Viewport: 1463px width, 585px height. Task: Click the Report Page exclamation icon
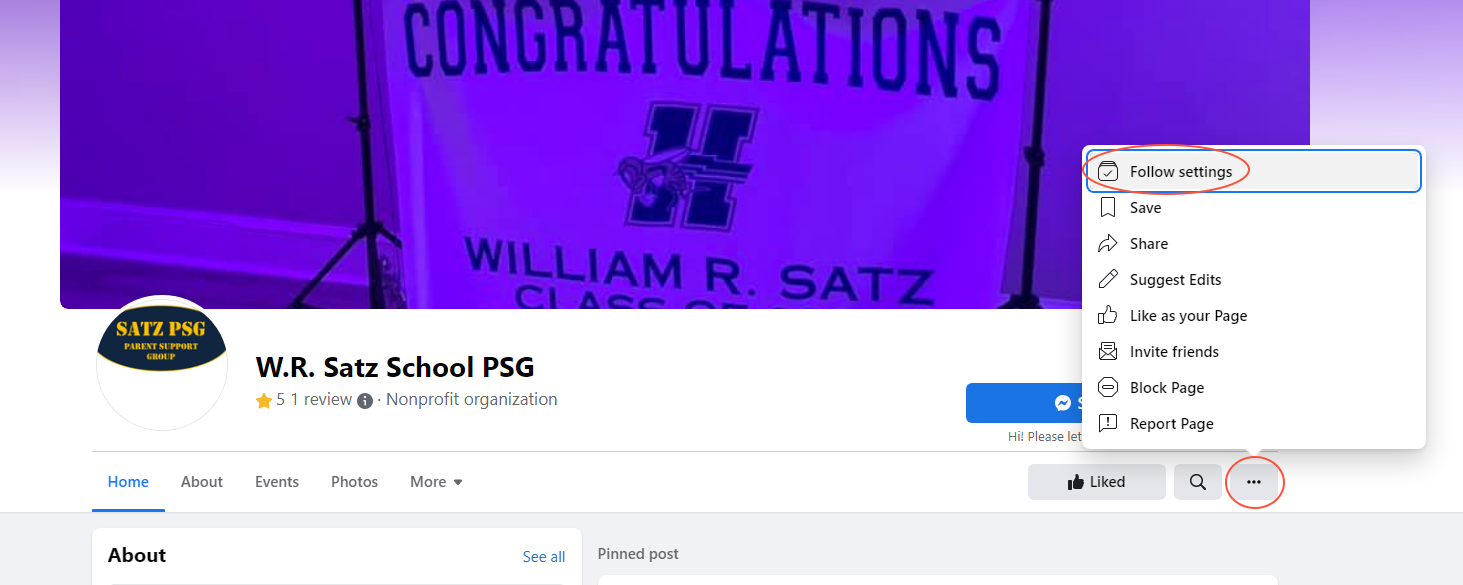pyautogui.click(x=1108, y=424)
